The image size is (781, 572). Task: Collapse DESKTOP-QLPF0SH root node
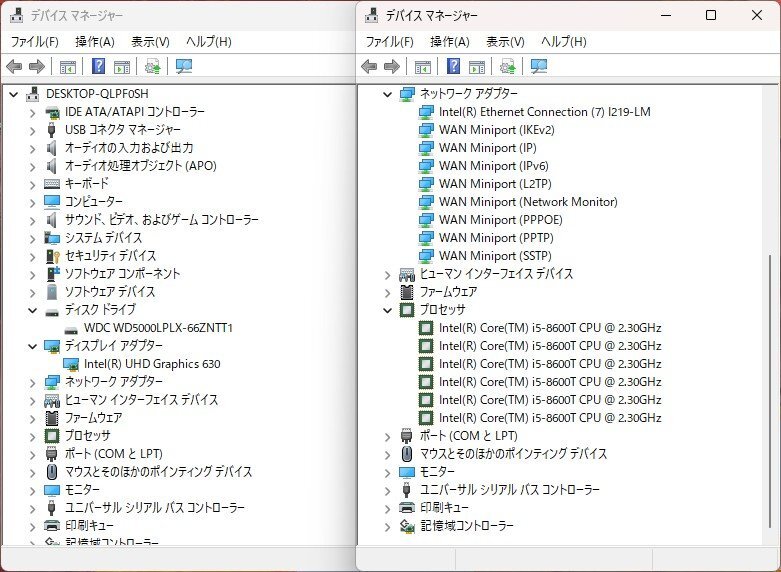[x=13, y=94]
